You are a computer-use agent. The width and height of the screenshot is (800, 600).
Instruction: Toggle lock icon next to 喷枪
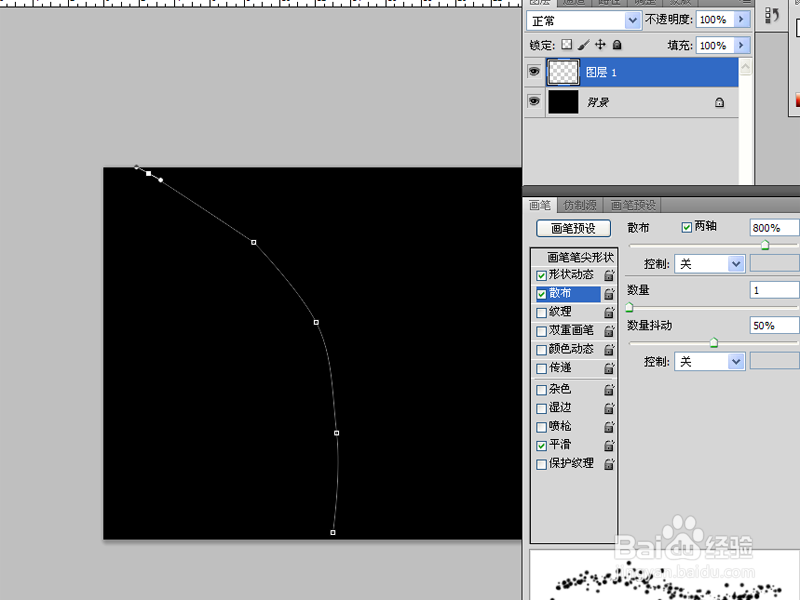pyautogui.click(x=609, y=427)
